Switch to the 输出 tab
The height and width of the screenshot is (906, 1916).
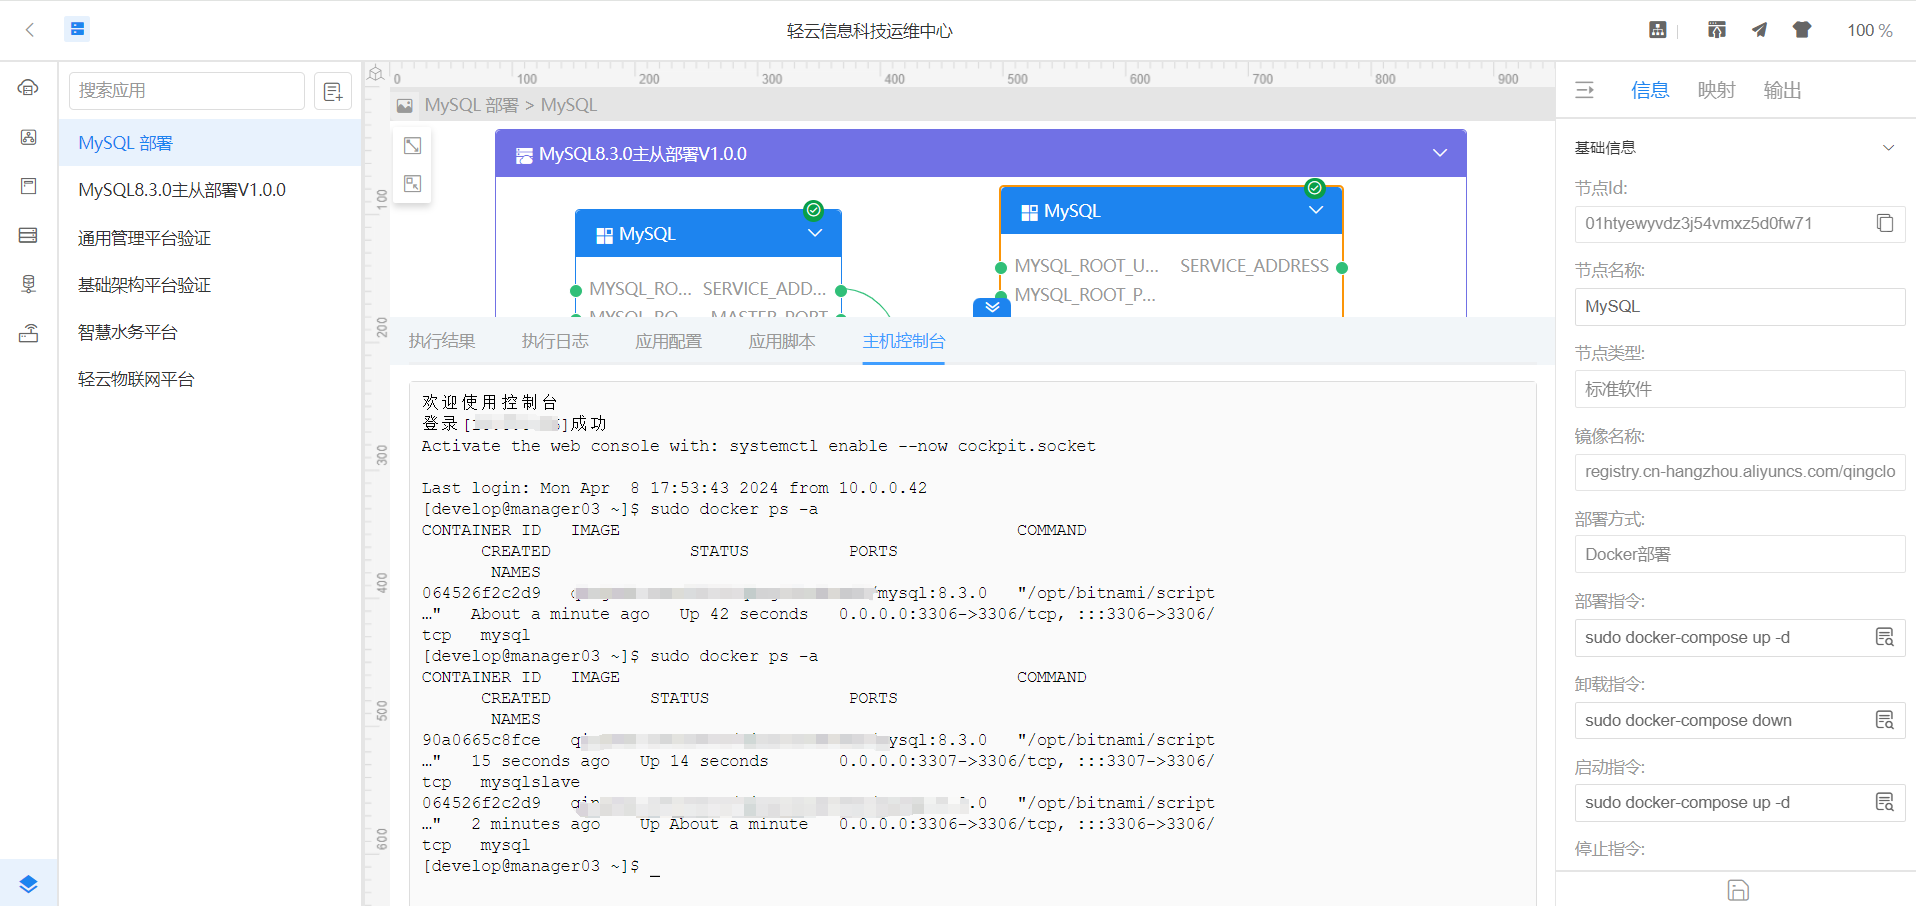click(x=1782, y=90)
